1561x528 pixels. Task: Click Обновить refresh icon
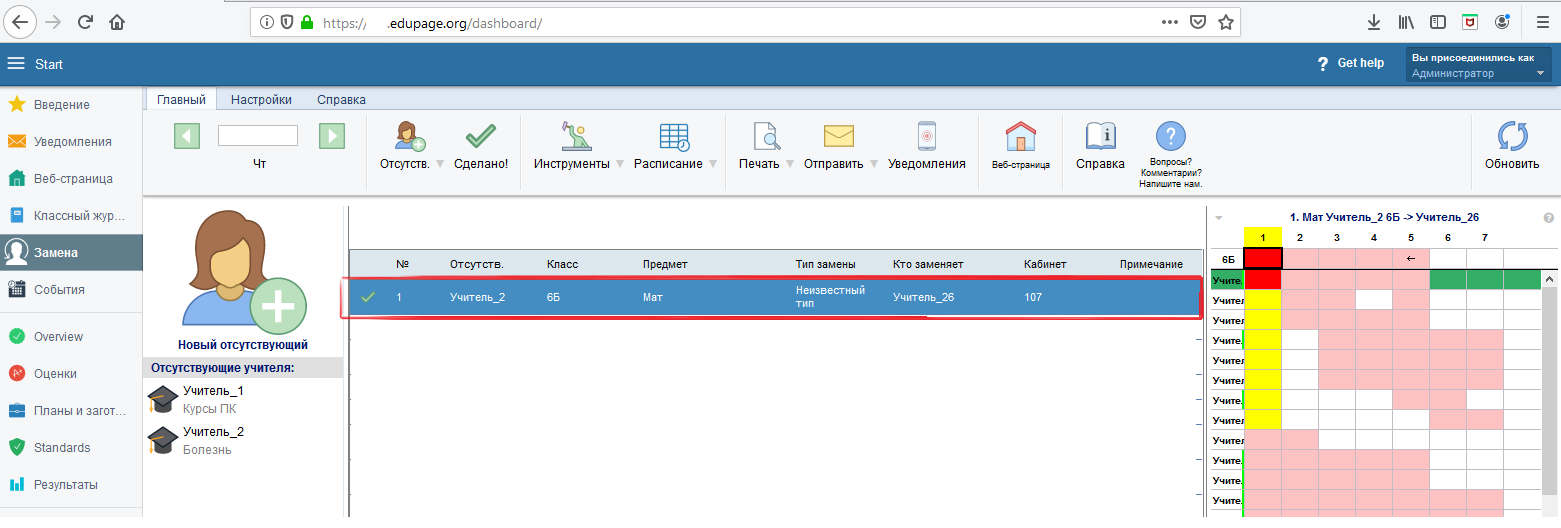[1512, 137]
